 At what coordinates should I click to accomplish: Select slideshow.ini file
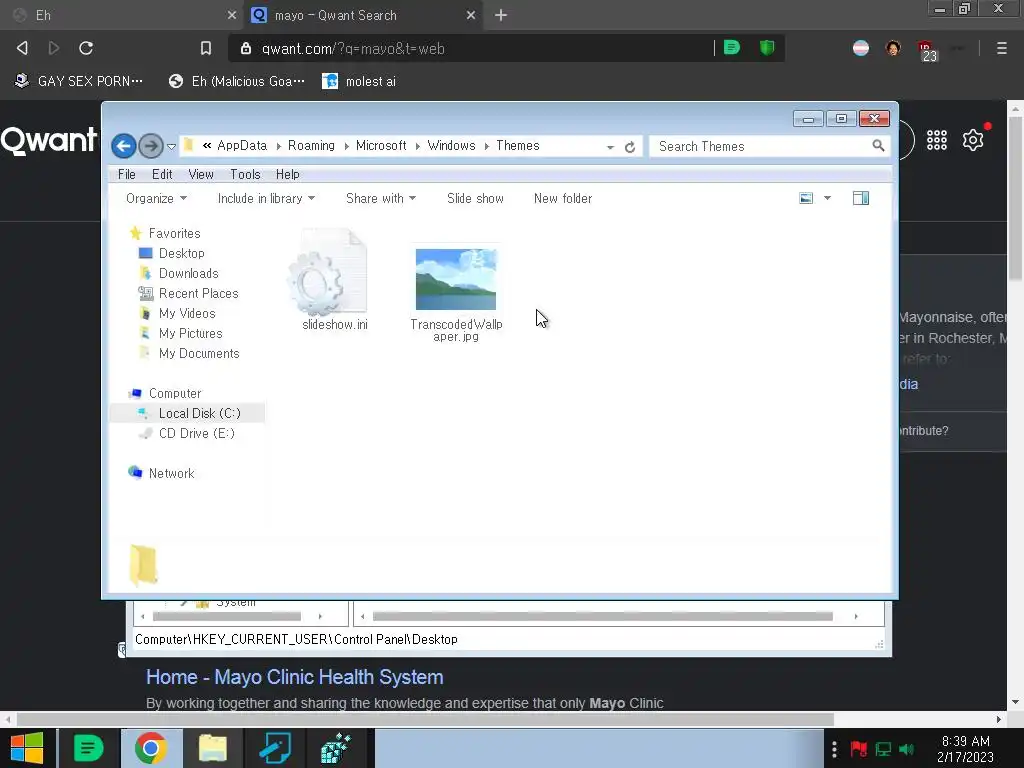(x=334, y=280)
